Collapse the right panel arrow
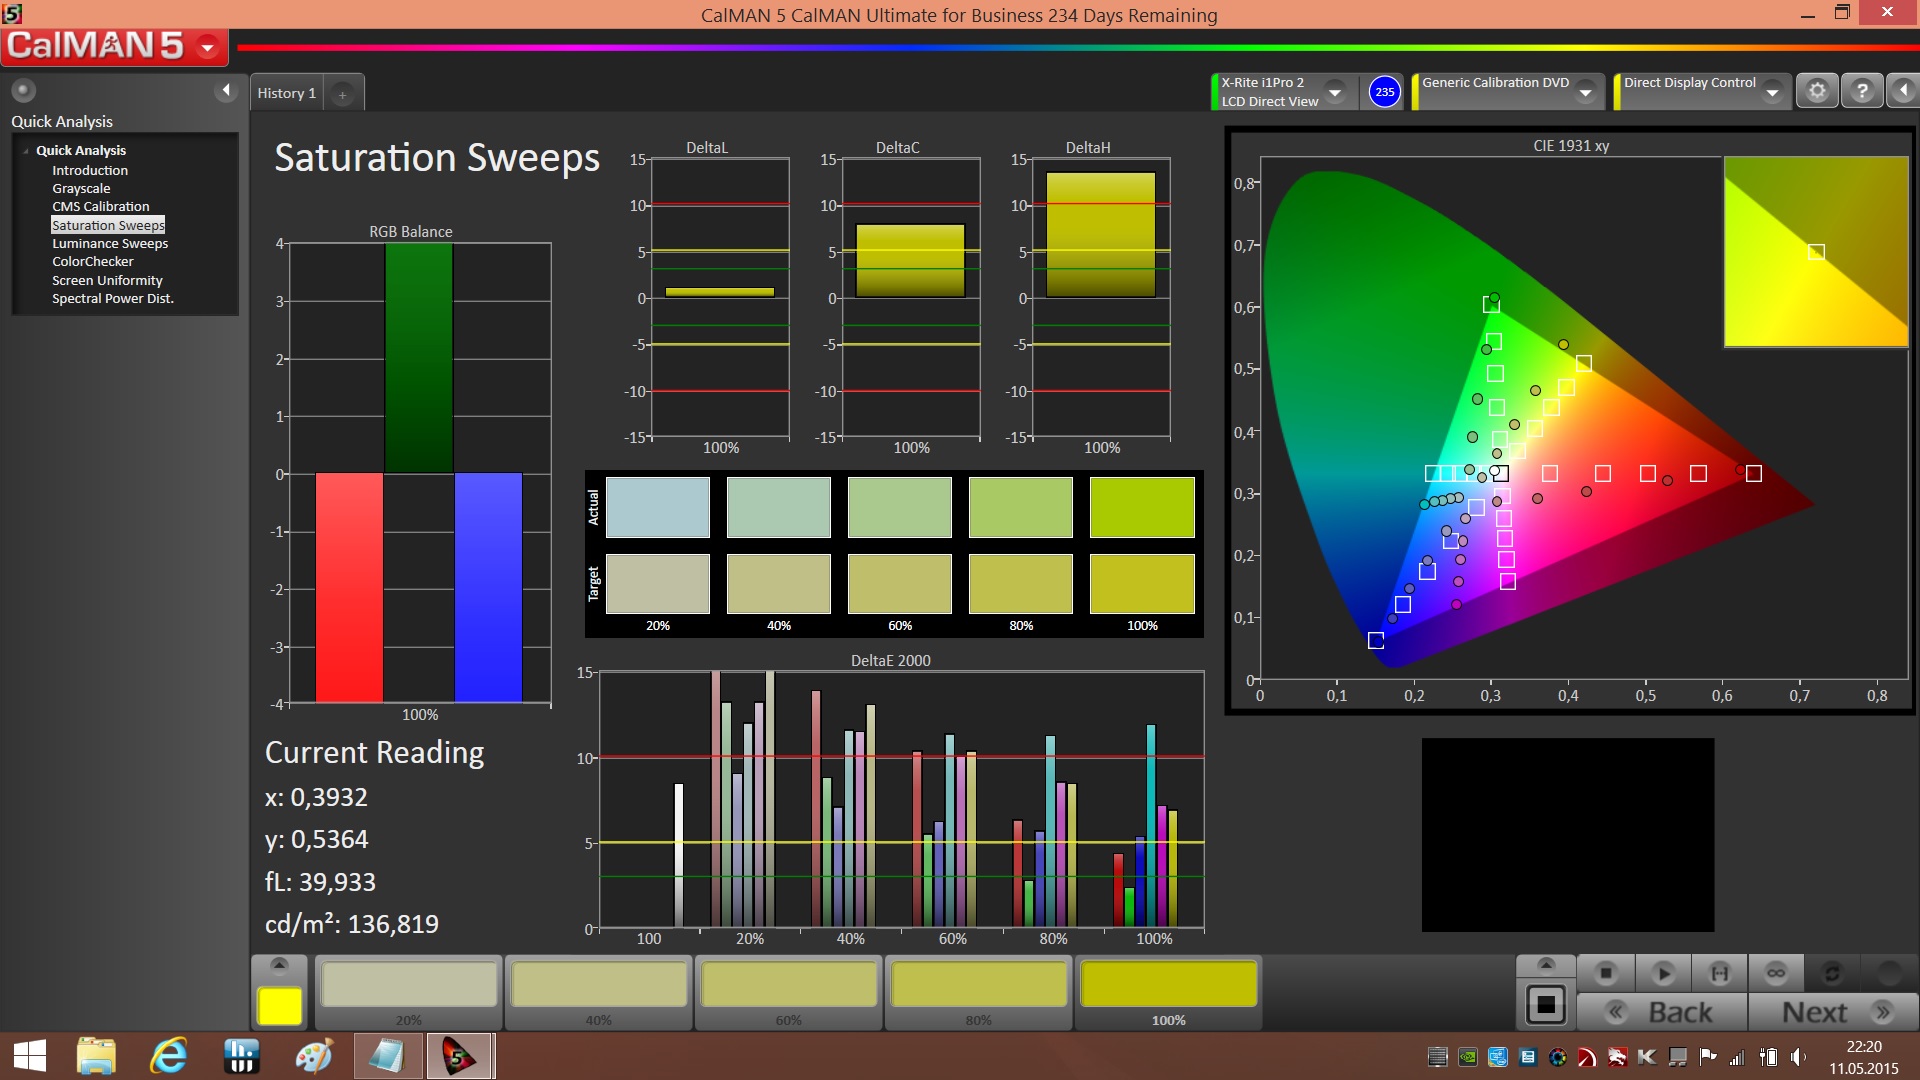1920x1080 pixels. pyautogui.click(x=1903, y=91)
